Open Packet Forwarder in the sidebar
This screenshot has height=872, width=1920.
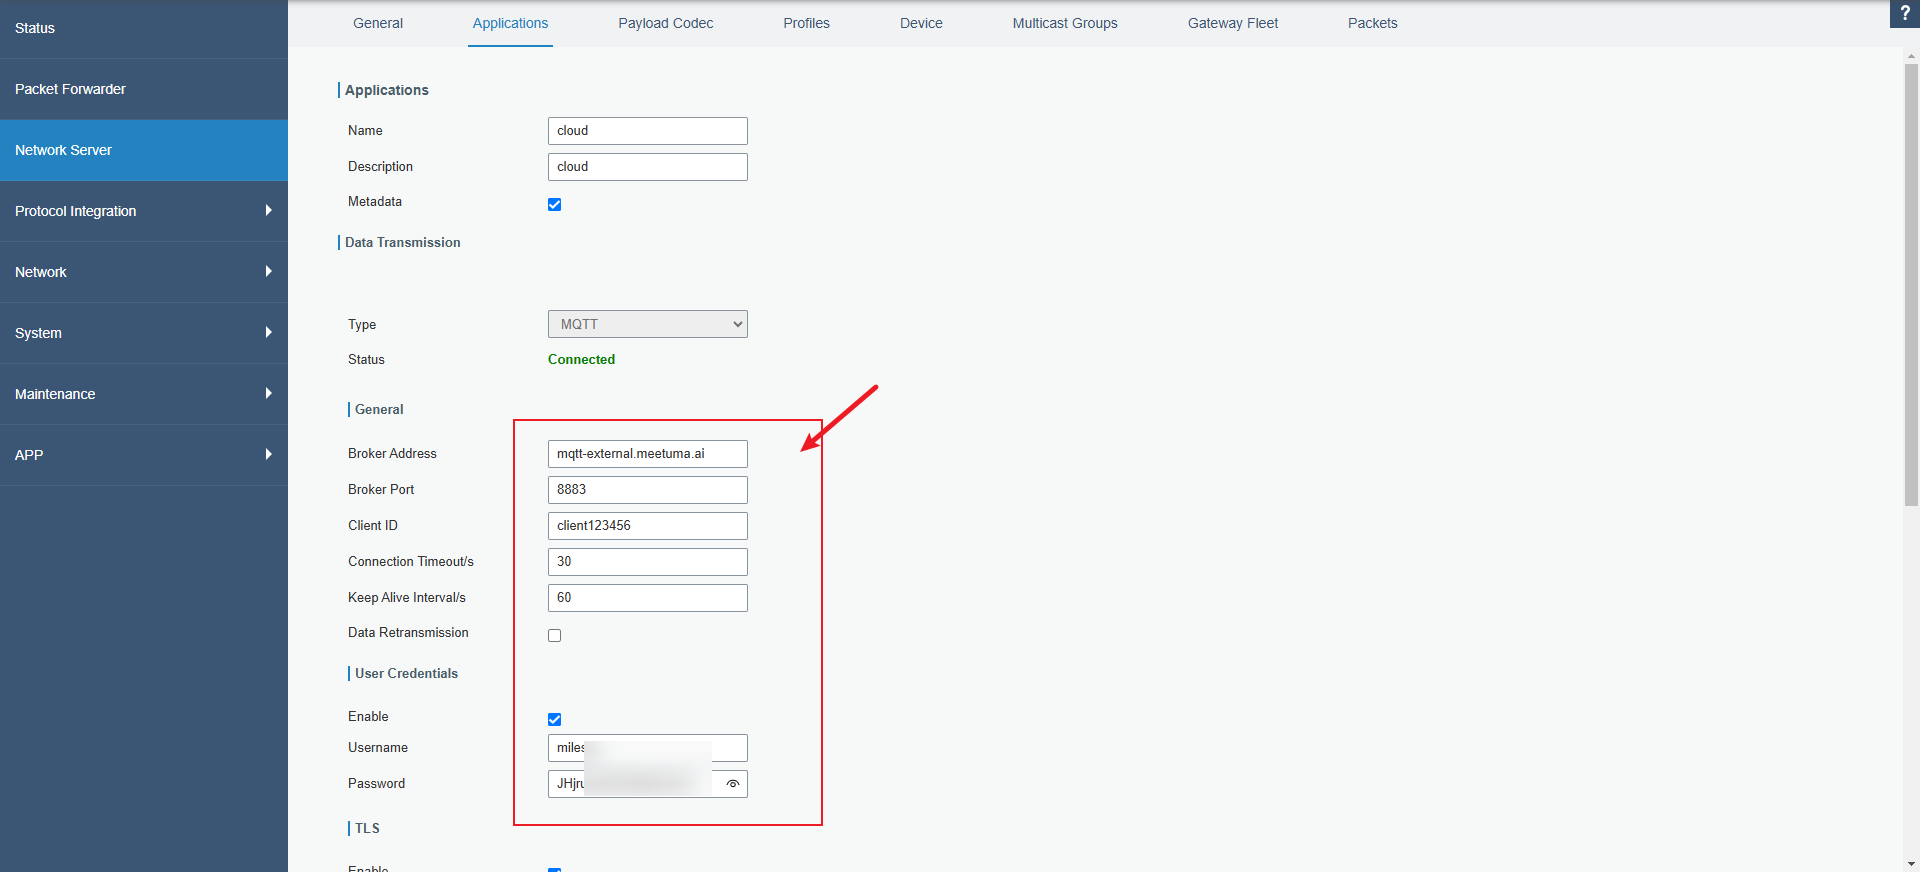click(x=144, y=89)
